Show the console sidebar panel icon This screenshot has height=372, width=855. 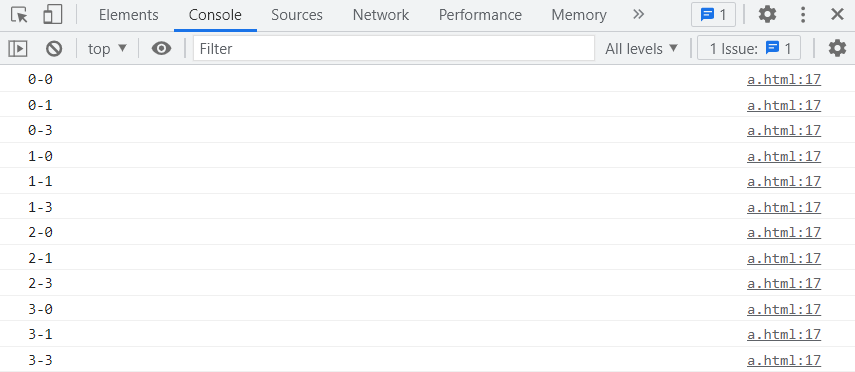17,49
